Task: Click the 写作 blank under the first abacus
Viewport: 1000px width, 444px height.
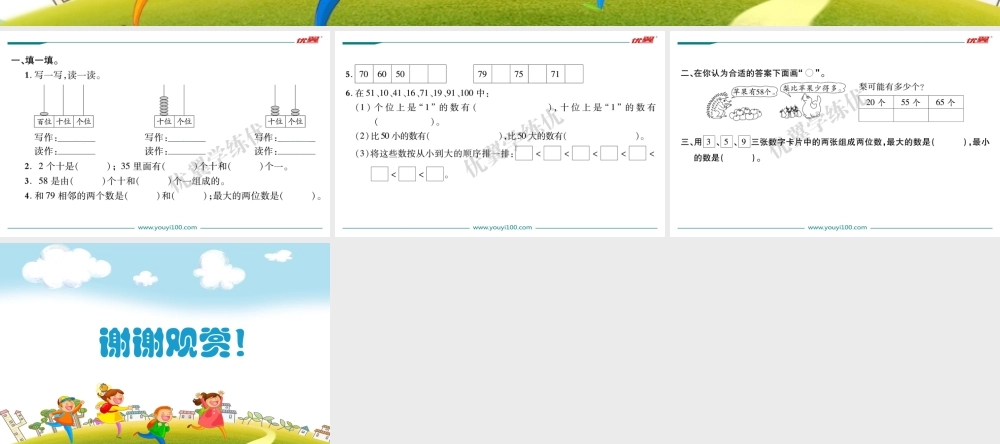Action: pos(77,139)
